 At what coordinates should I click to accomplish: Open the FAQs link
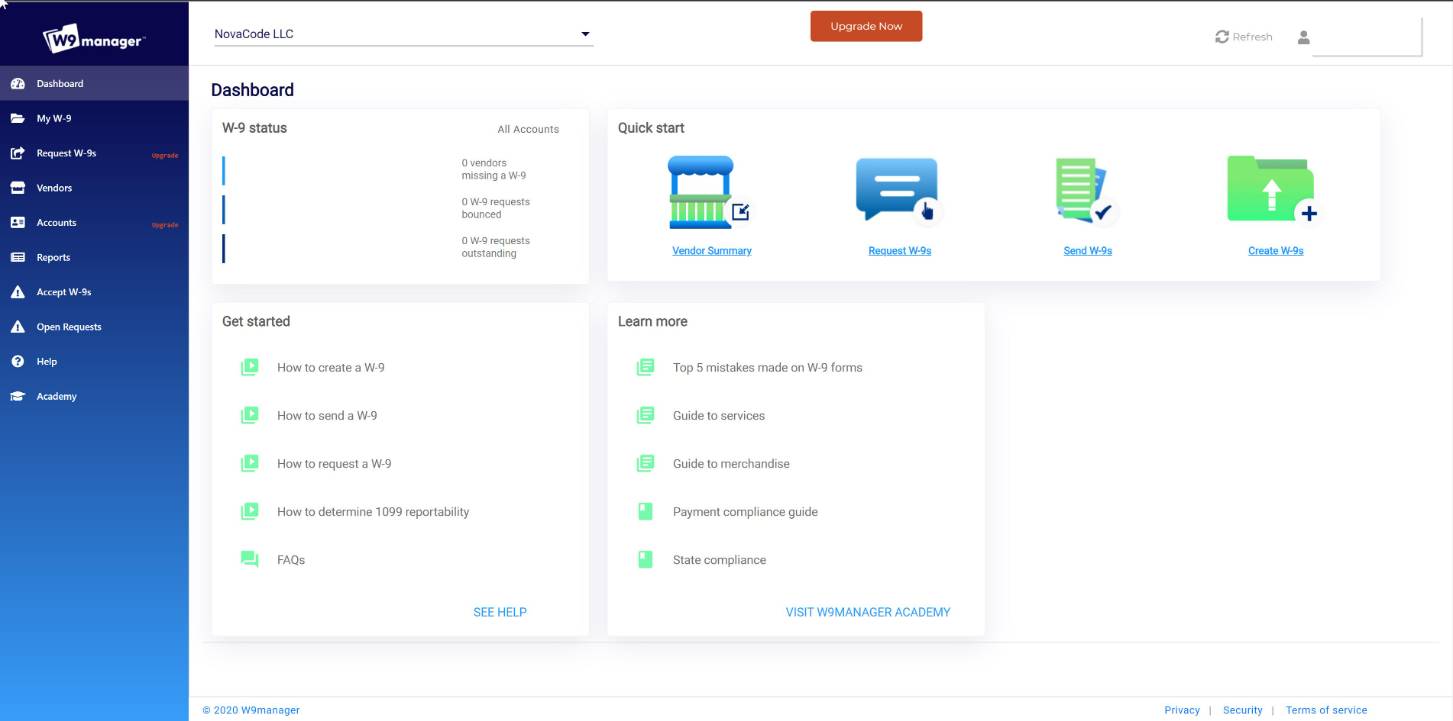[291, 560]
